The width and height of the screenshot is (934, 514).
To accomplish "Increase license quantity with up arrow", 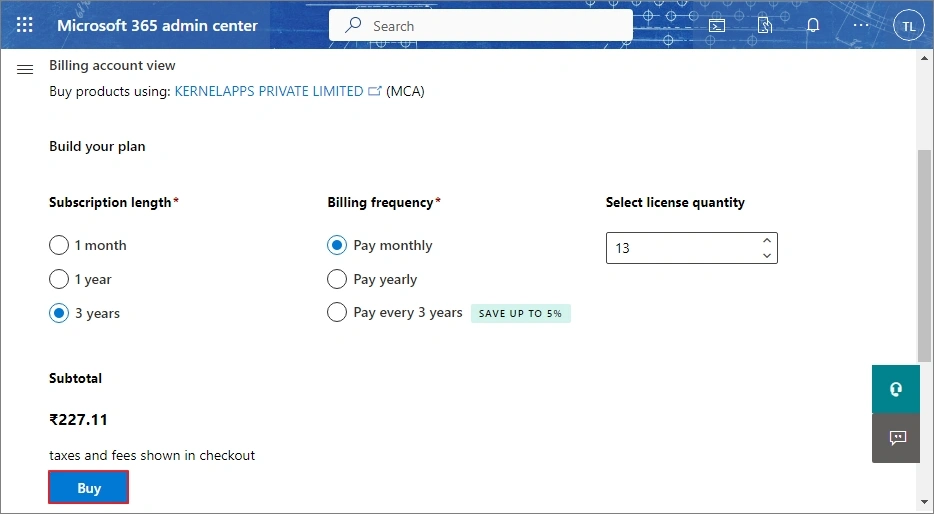I will coord(767,241).
